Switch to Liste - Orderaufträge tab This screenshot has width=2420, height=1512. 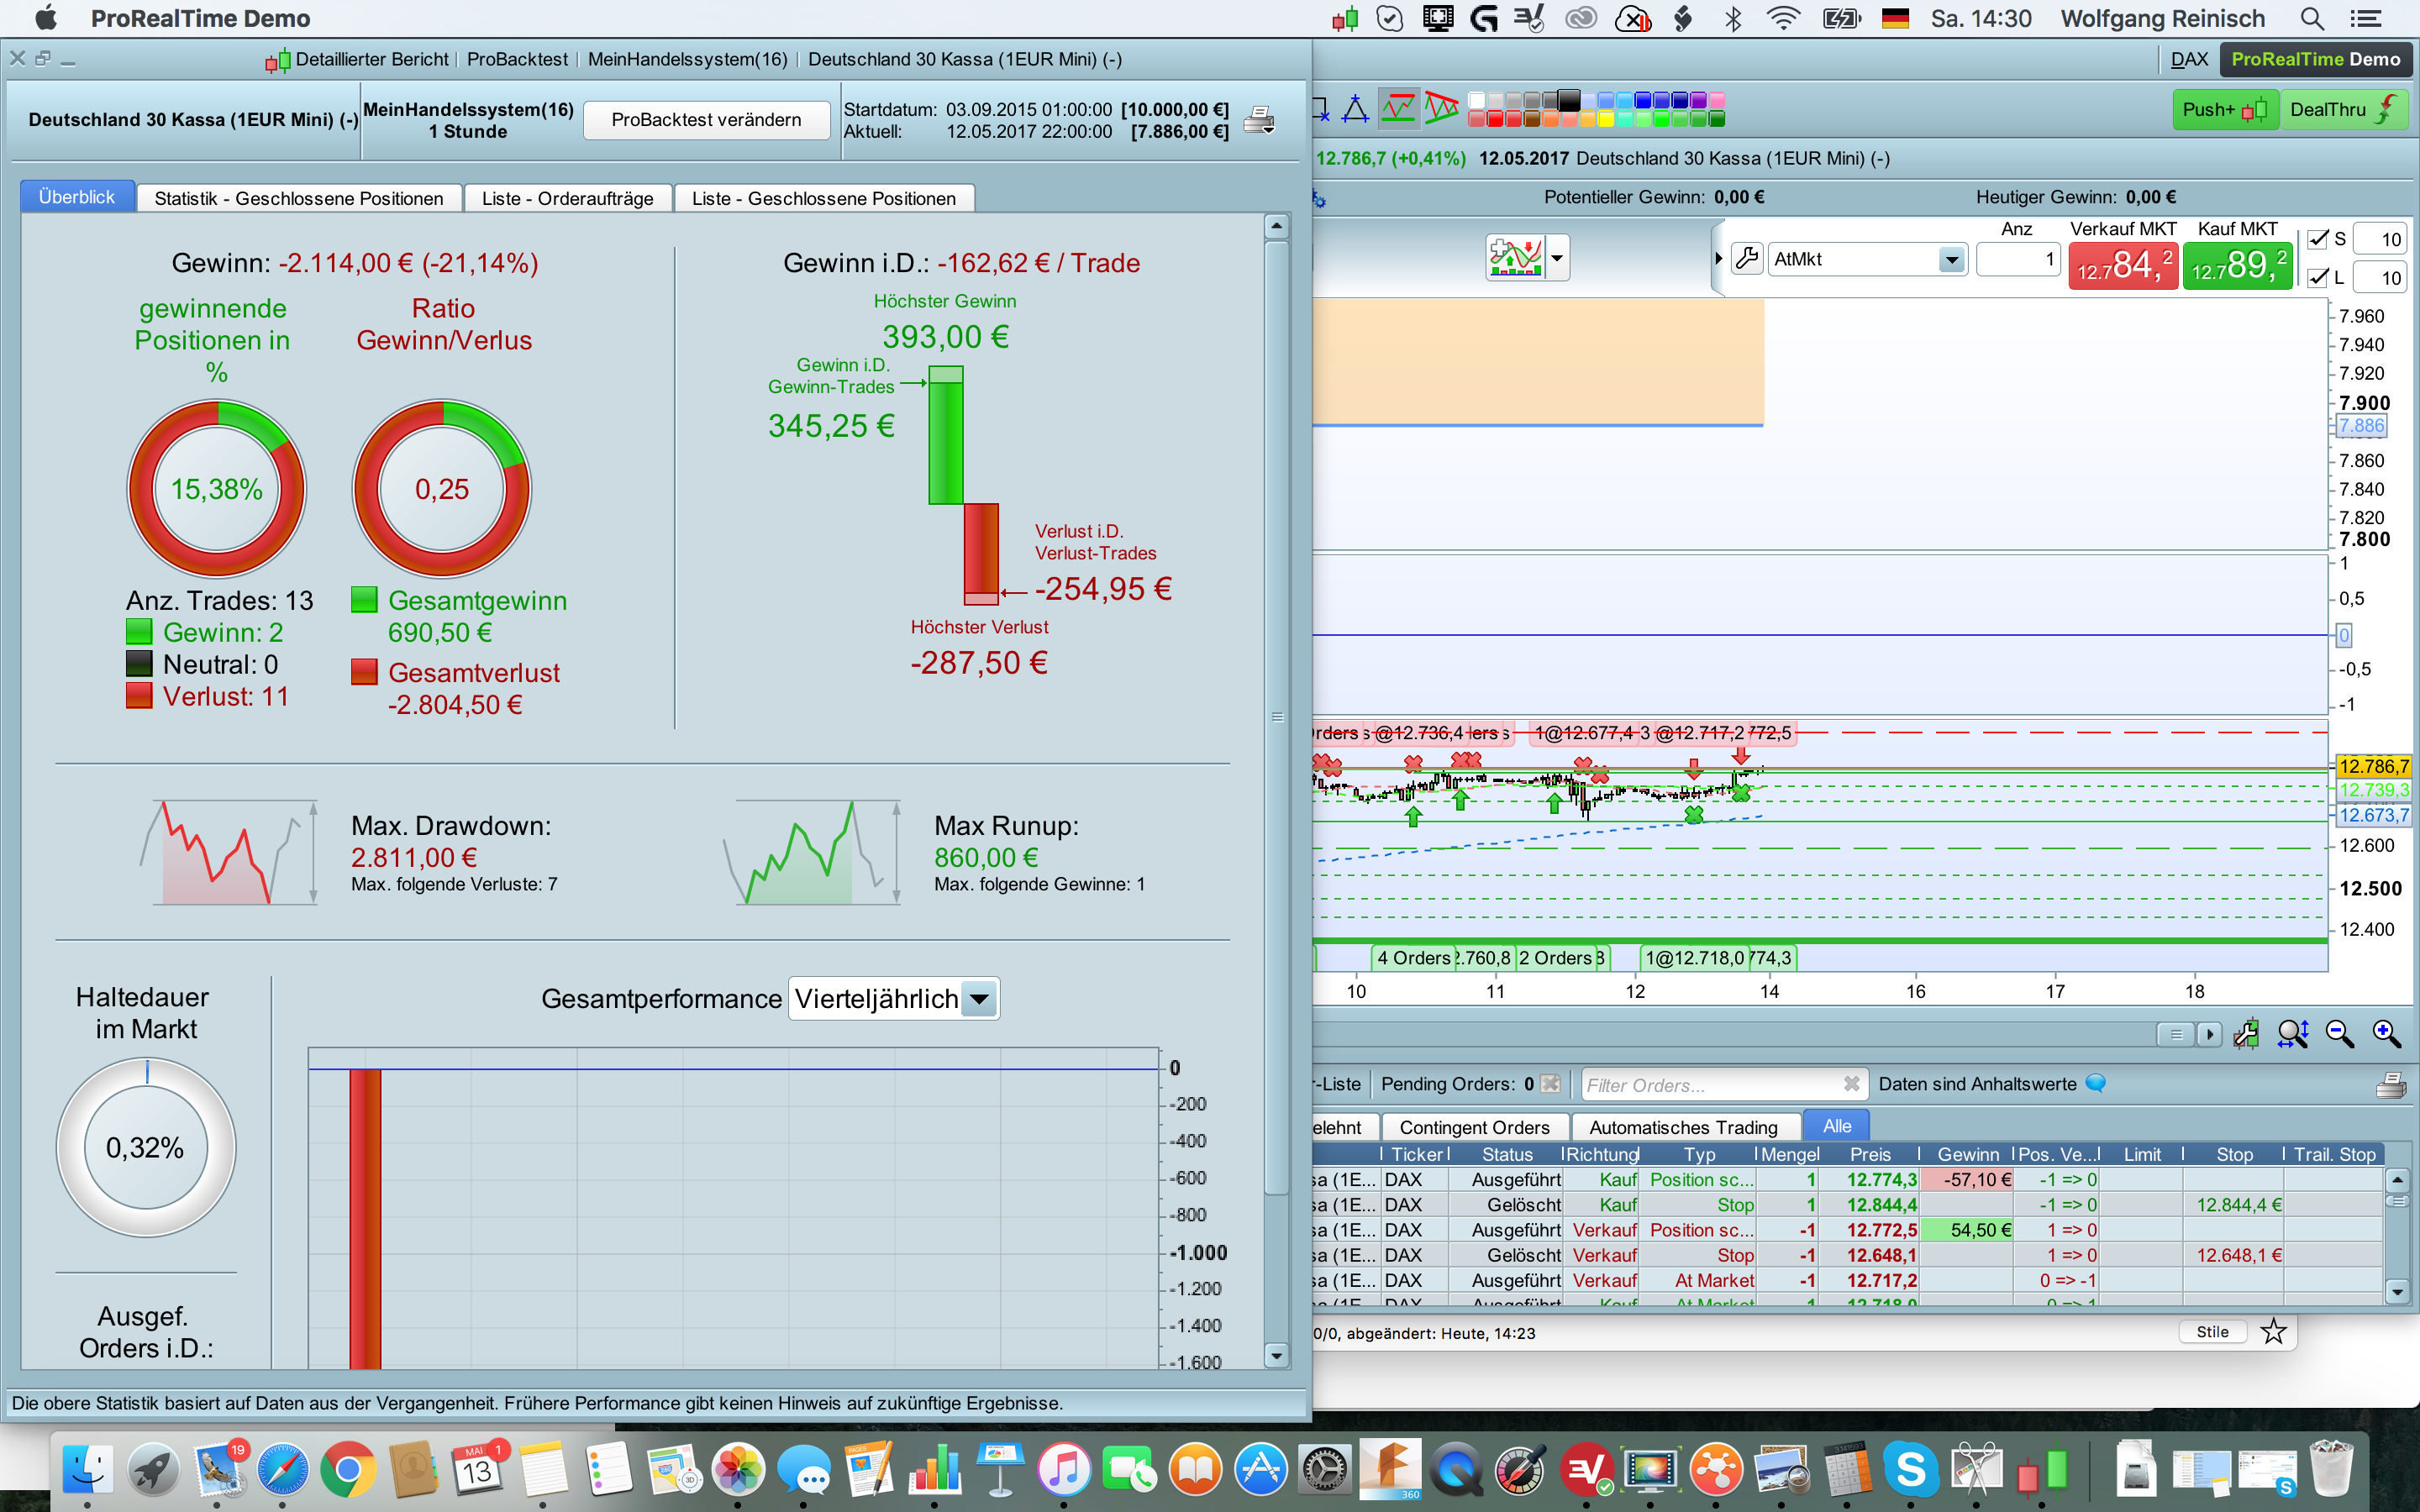pos(567,198)
